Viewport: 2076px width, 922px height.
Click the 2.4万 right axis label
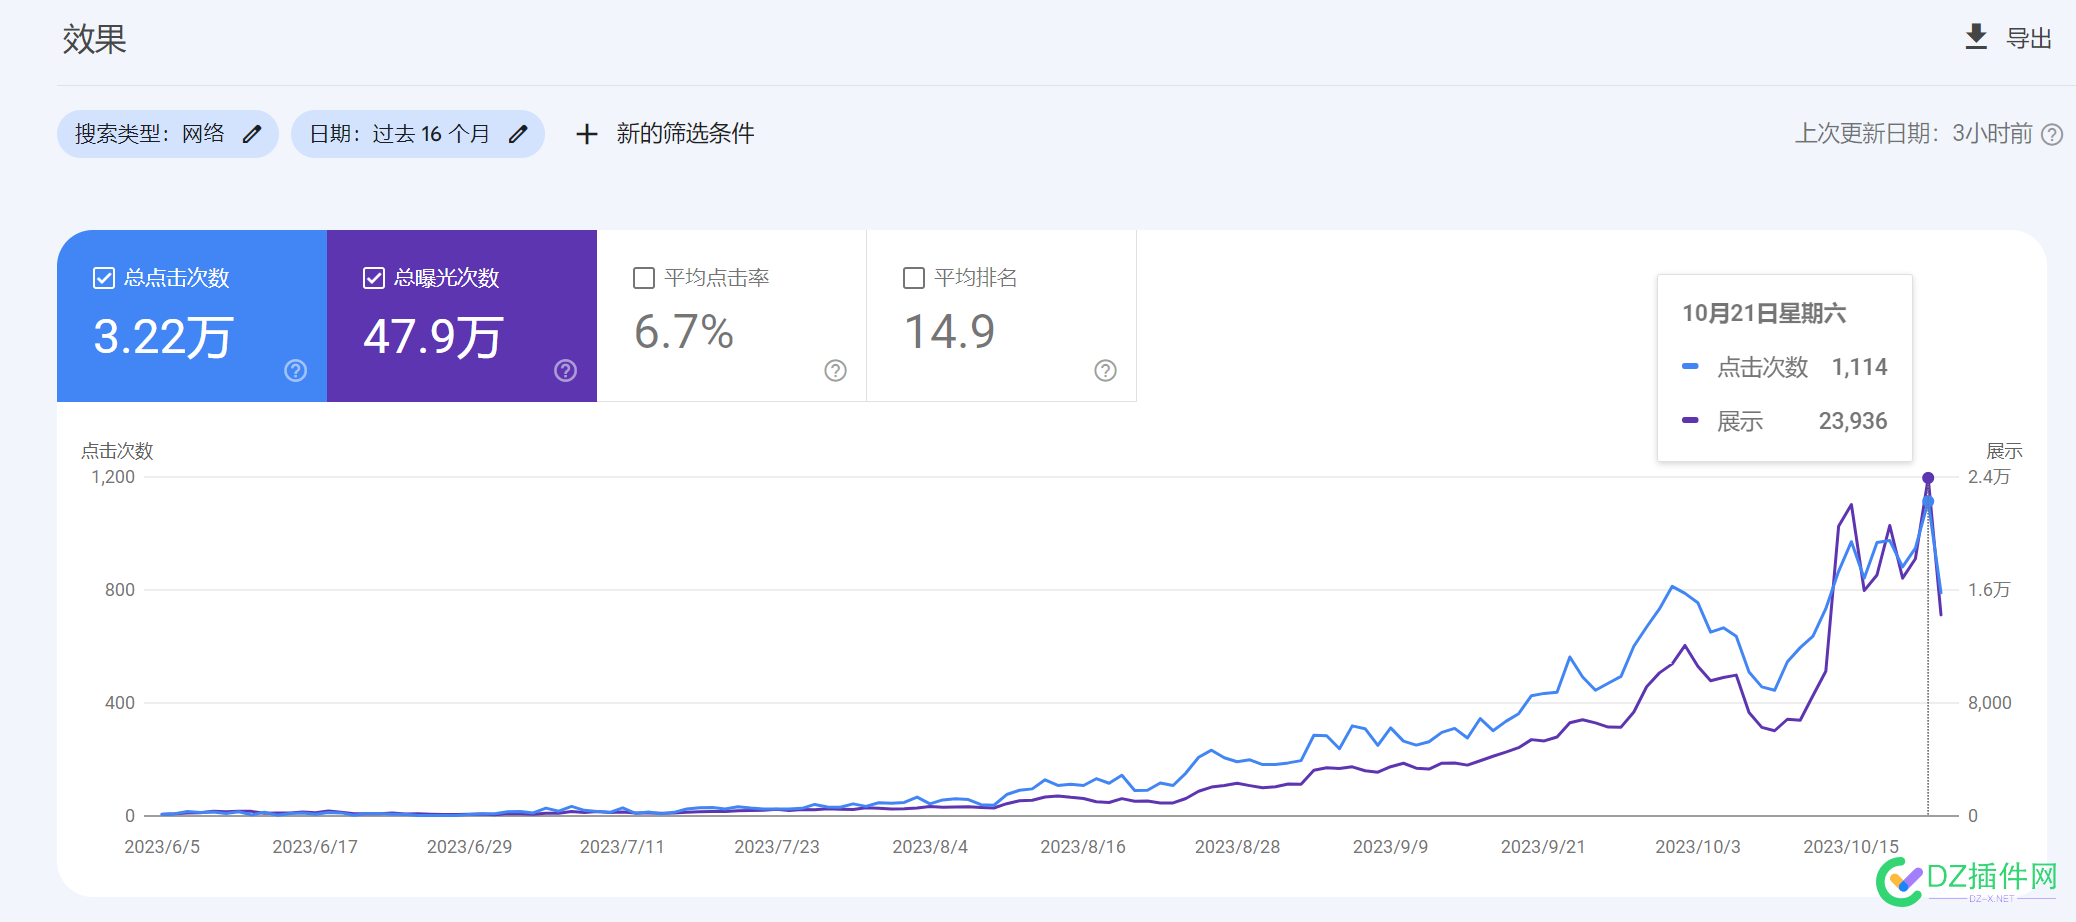tap(1989, 477)
